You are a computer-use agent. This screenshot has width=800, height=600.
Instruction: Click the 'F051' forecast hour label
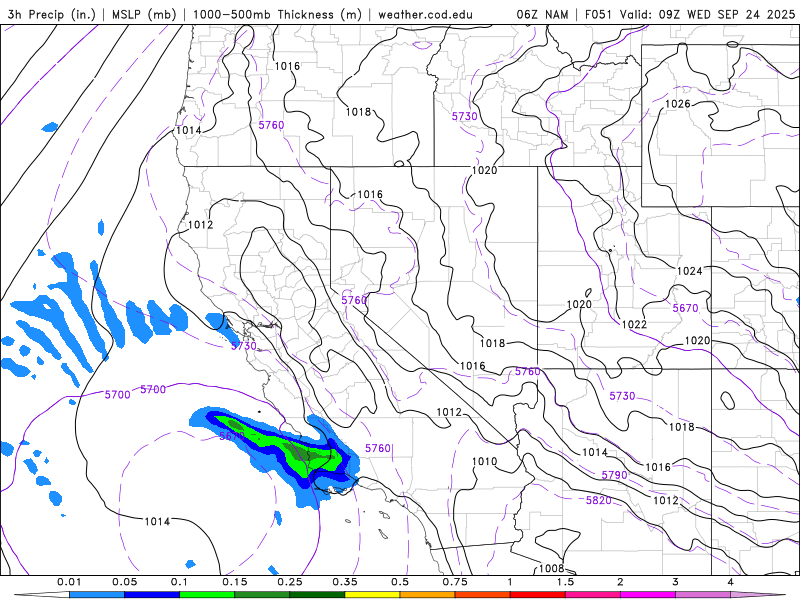[598, 14]
